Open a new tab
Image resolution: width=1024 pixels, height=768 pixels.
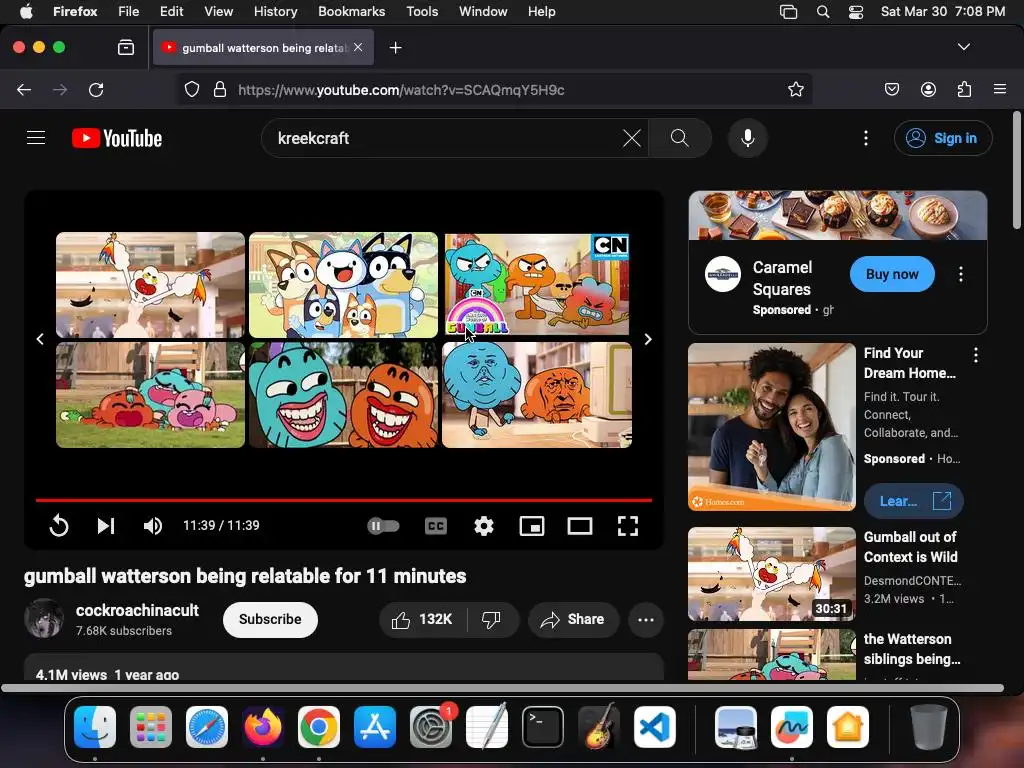tap(395, 48)
